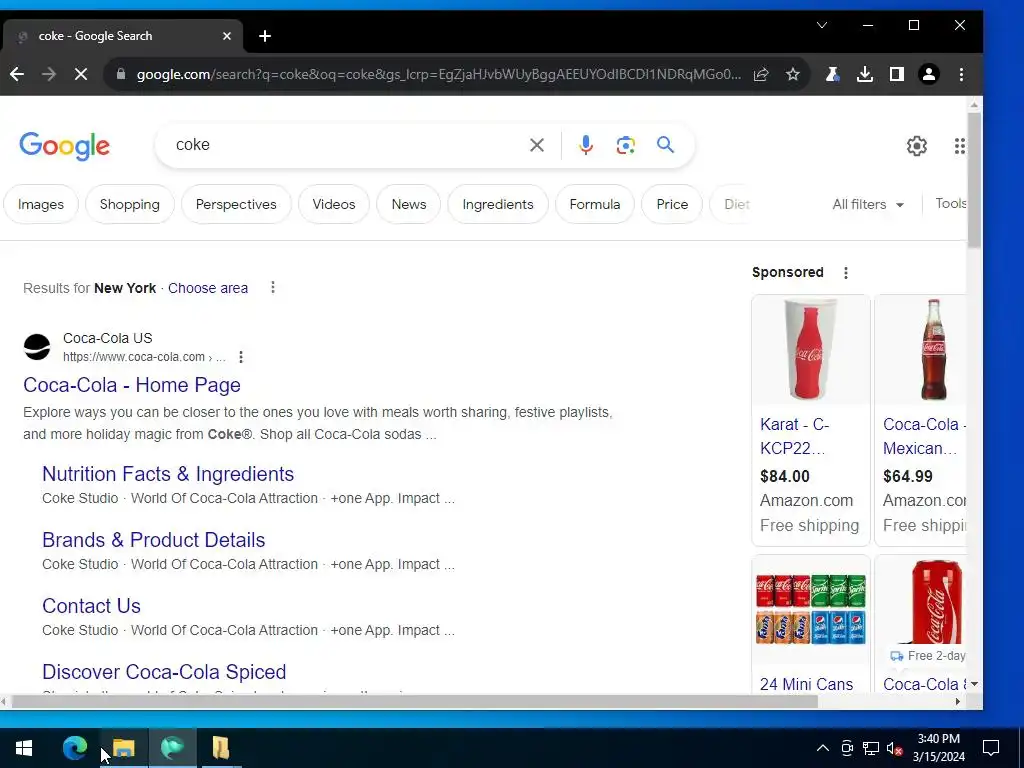Choose area for location results
1024x768 pixels.
point(208,288)
